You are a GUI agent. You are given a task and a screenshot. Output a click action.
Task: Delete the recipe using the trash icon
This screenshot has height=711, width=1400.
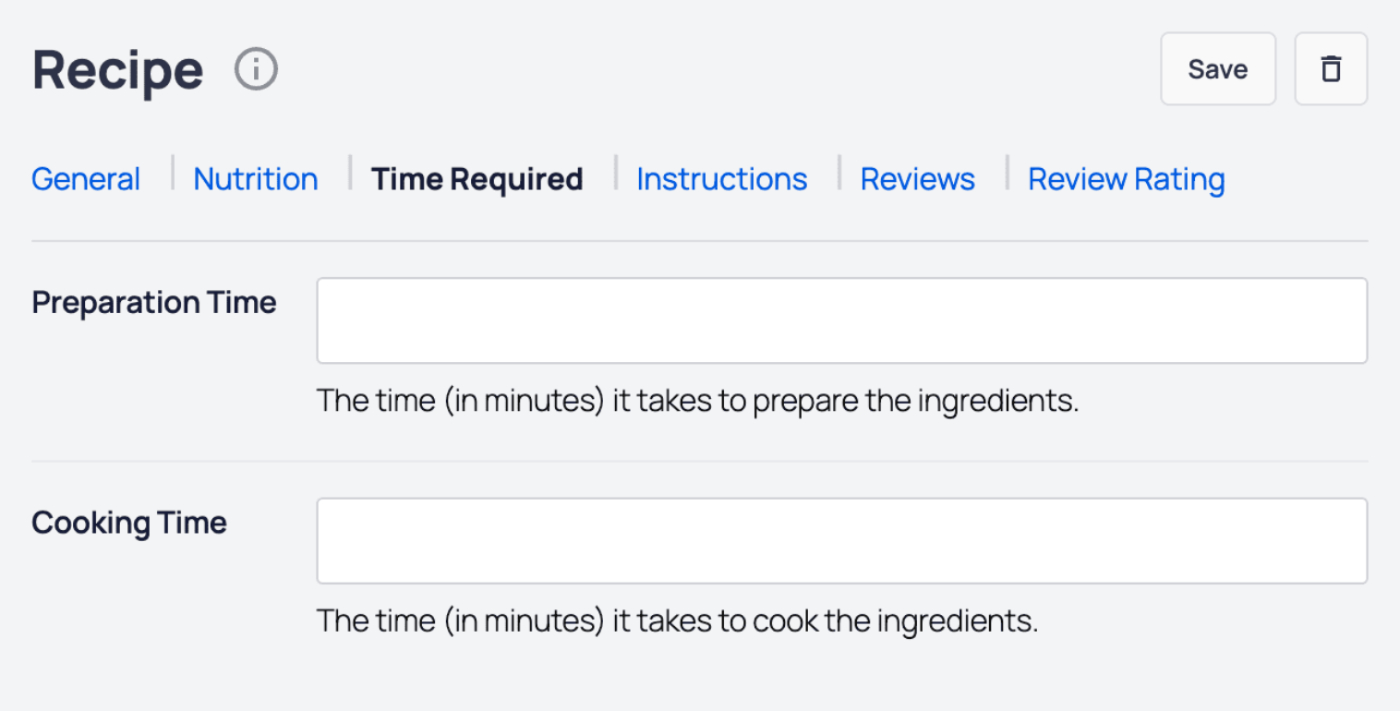point(1330,68)
